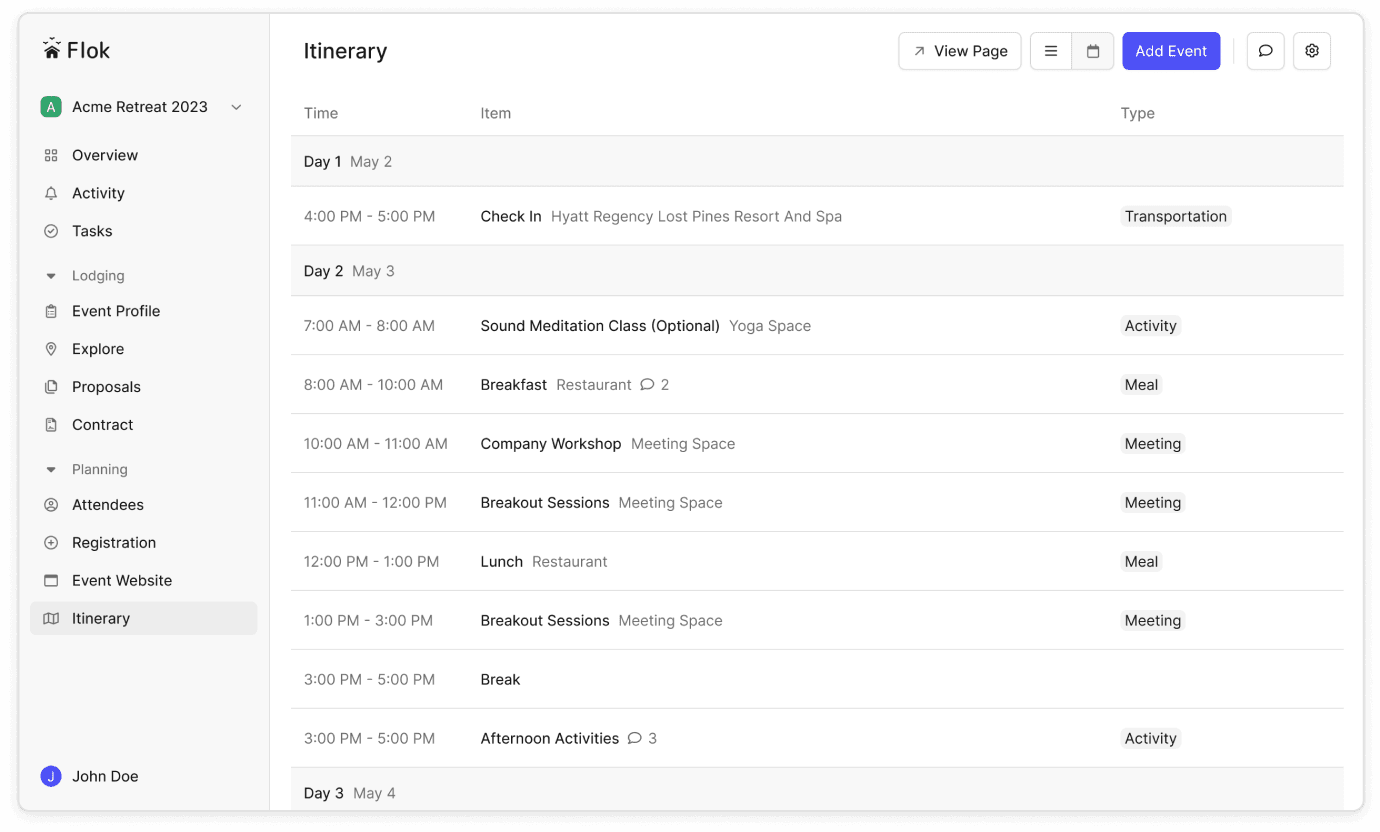
Task: Click the View Page button
Action: (959, 51)
